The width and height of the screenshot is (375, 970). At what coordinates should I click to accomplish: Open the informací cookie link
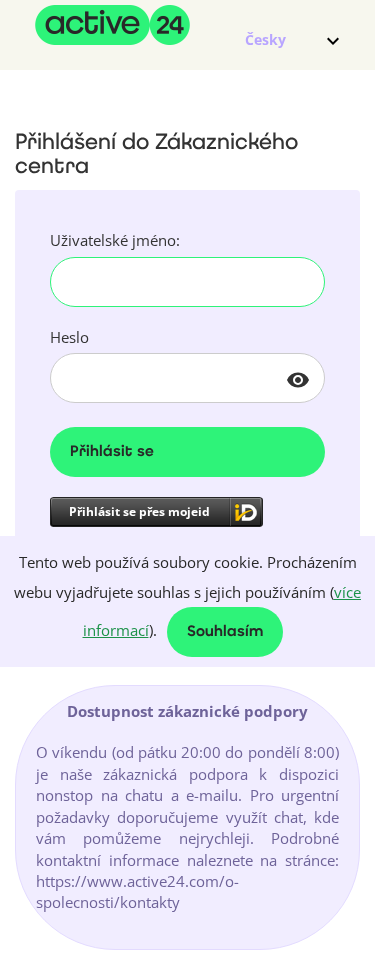116,631
